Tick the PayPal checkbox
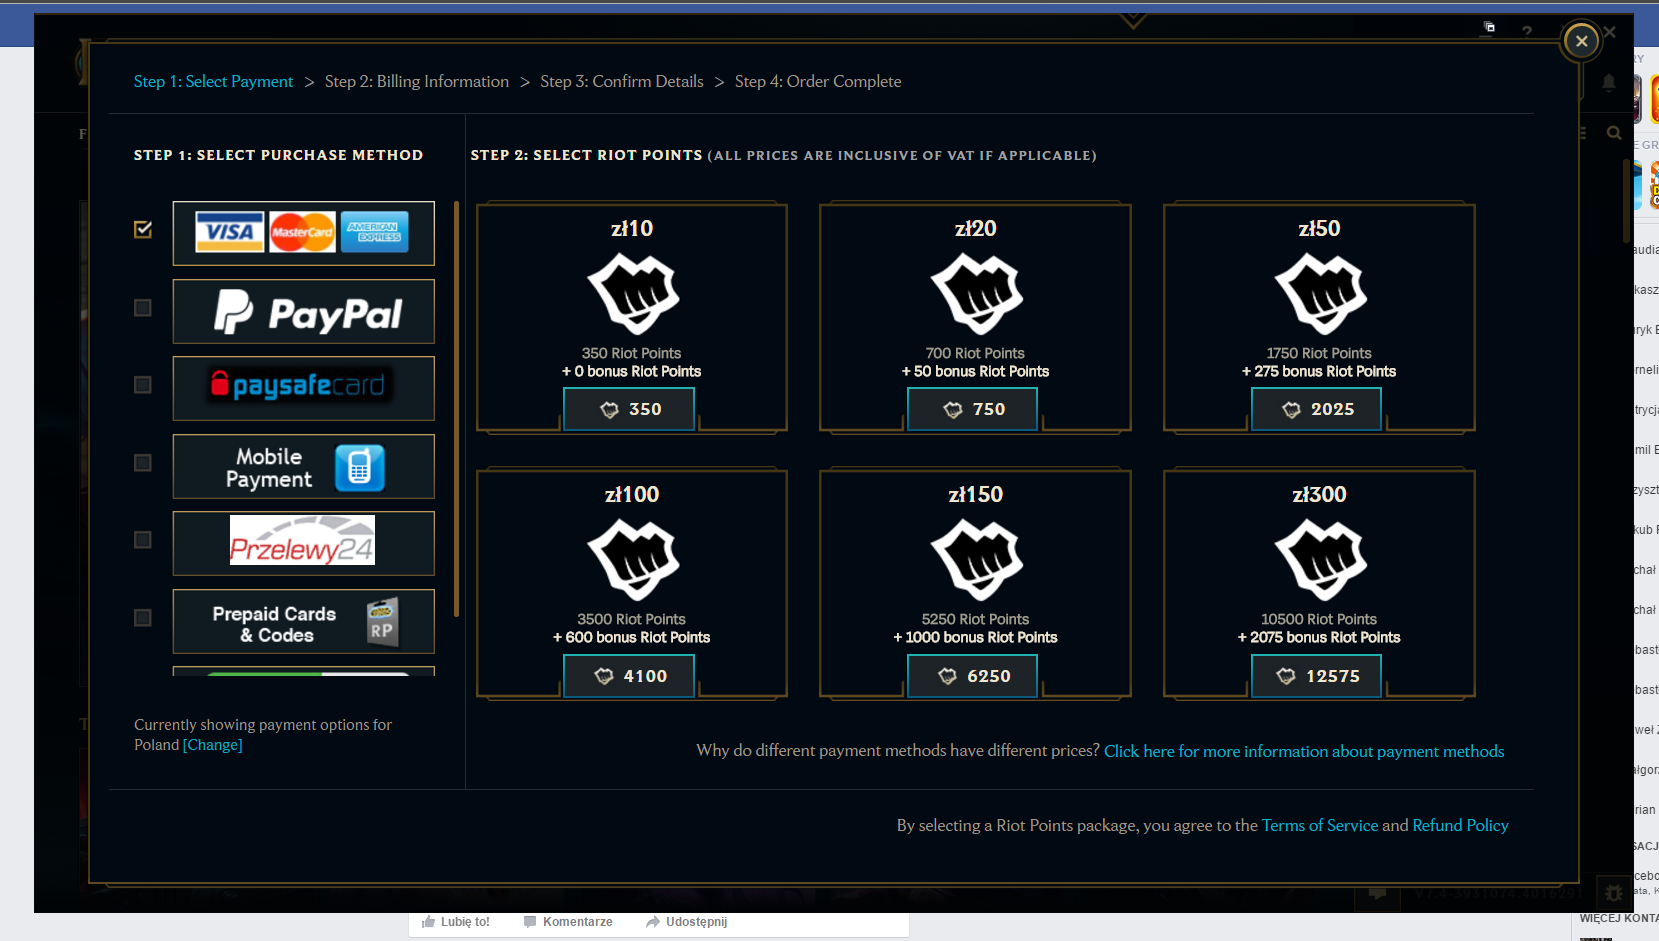 (143, 308)
